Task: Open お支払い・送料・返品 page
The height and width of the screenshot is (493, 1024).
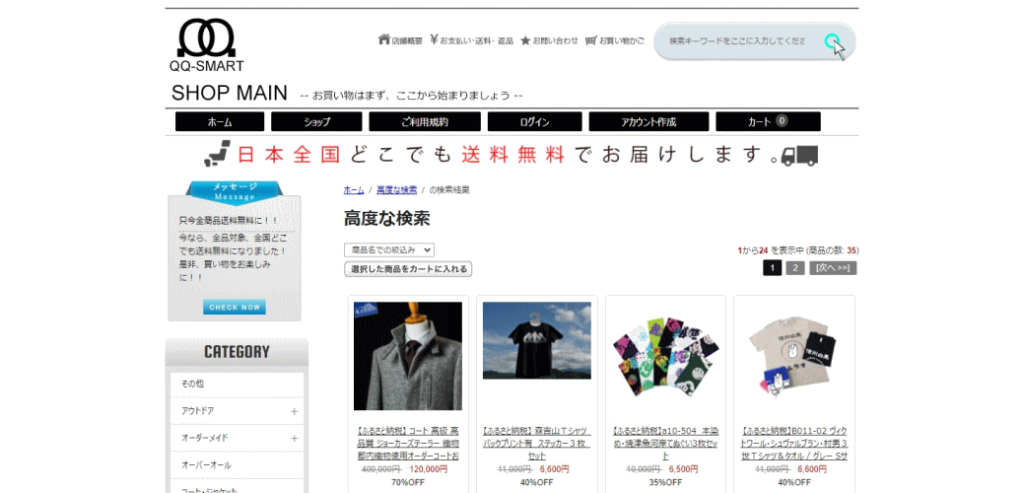Action: click(x=476, y=40)
